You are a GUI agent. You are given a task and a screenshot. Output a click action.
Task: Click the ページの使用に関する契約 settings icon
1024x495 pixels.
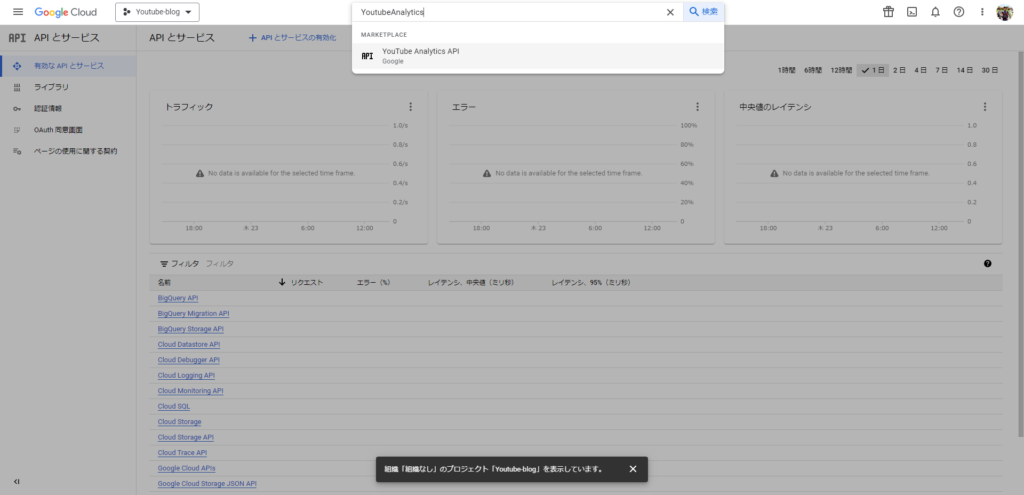pyautogui.click(x=17, y=152)
